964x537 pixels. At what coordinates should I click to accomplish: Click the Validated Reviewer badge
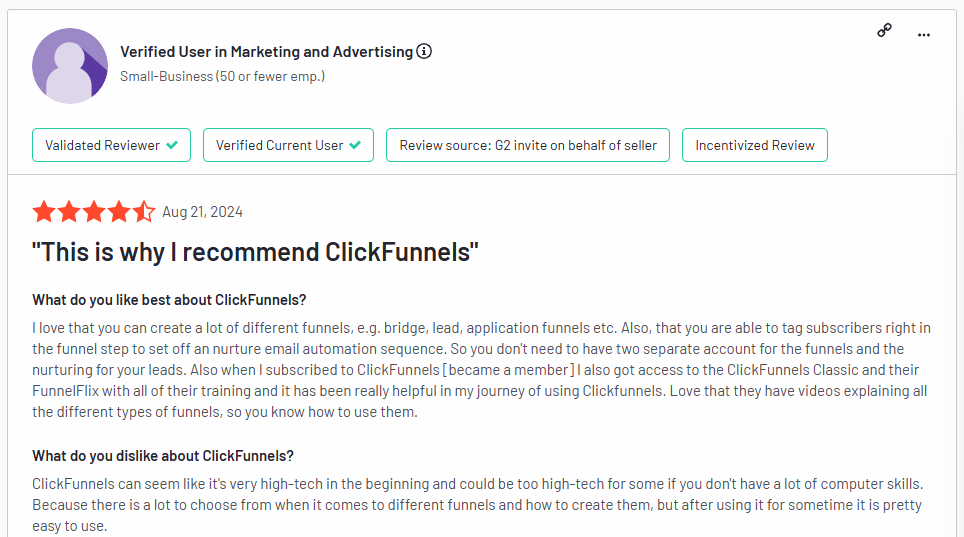tap(111, 145)
